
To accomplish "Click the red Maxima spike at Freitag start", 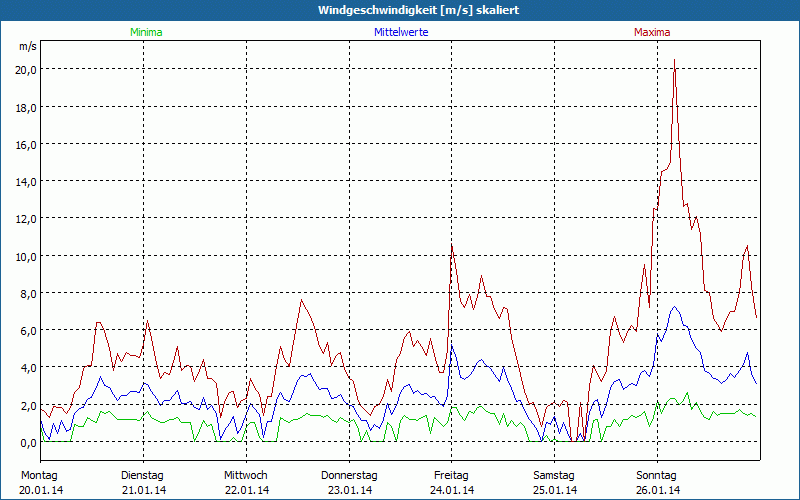I will pyautogui.click(x=452, y=245).
